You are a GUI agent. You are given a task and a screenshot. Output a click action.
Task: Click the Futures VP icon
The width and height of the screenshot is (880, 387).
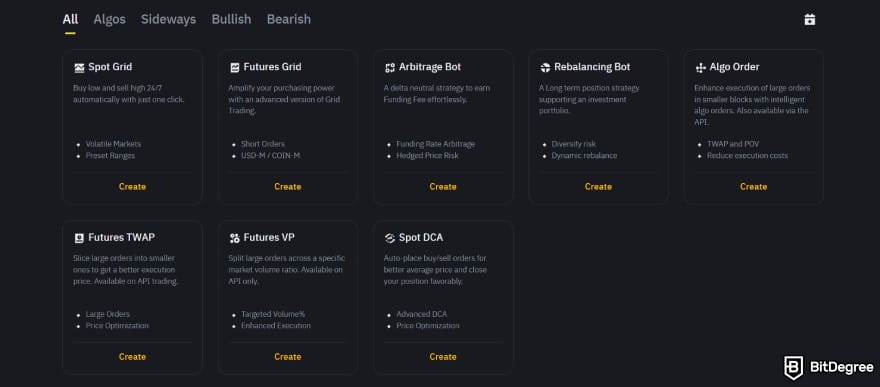(x=235, y=238)
